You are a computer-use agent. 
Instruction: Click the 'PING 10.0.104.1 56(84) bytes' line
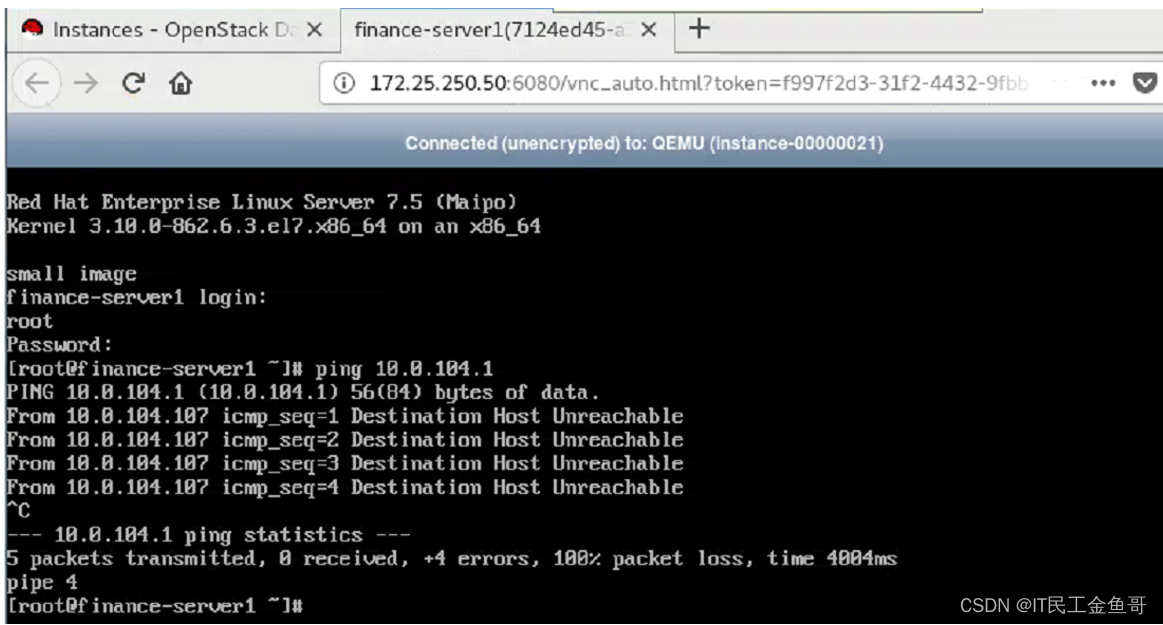303,392
